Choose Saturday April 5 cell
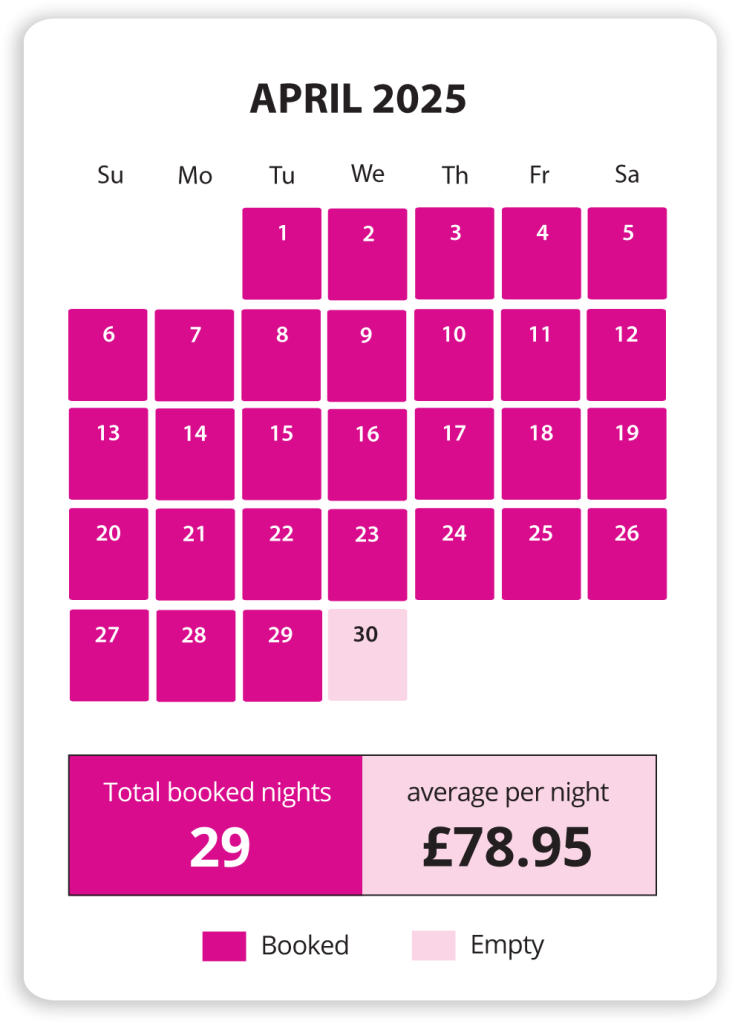735x1024 pixels. coord(627,253)
